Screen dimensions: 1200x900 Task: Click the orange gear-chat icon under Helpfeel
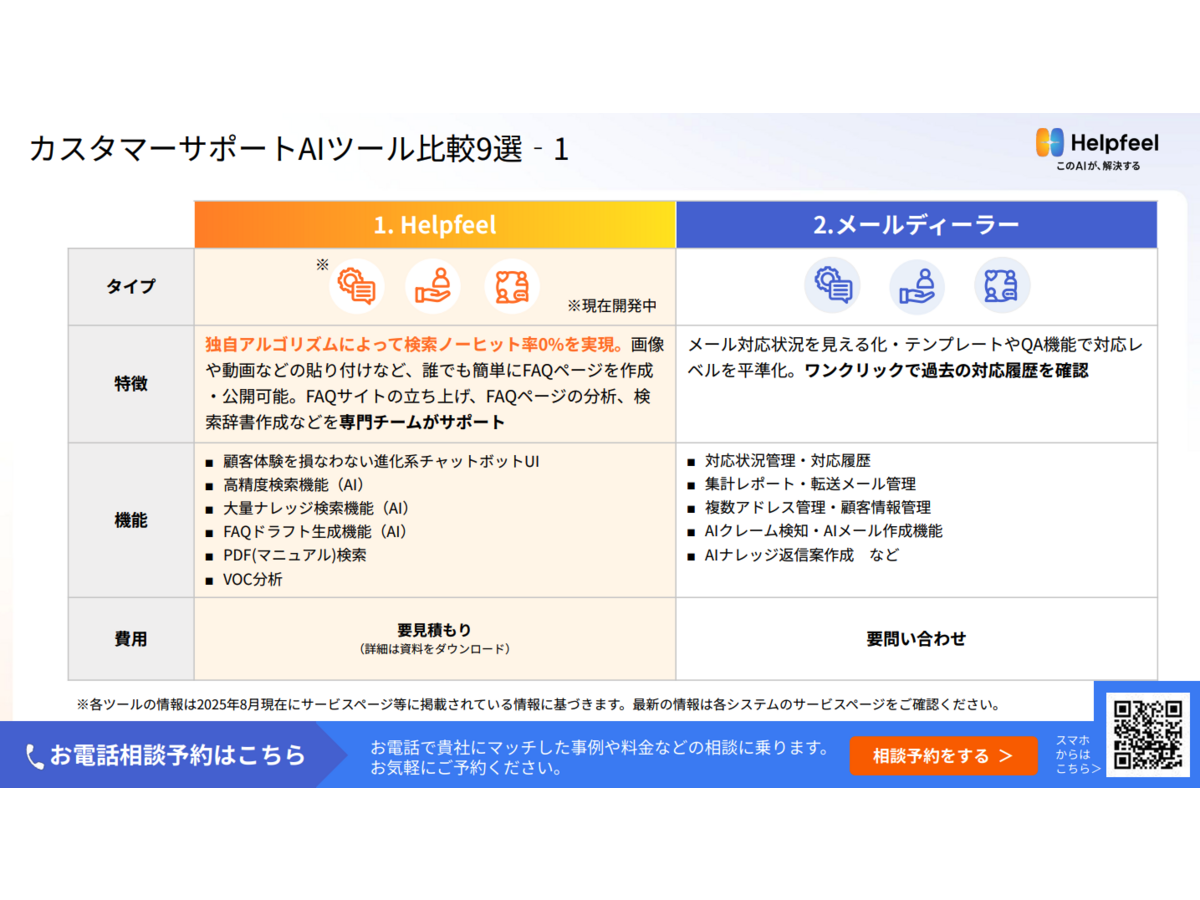[357, 286]
